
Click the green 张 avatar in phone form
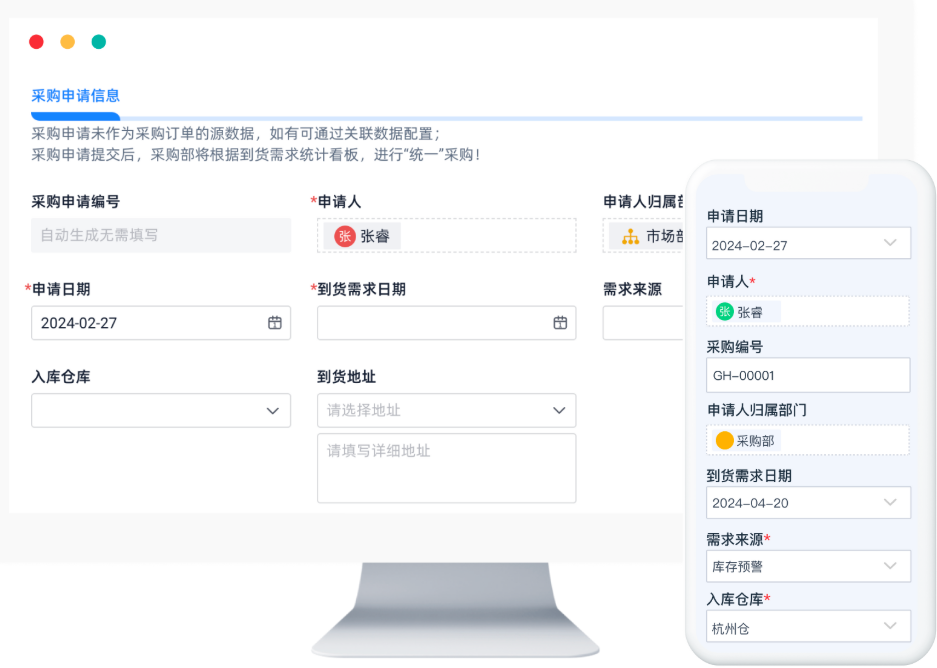(x=724, y=311)
